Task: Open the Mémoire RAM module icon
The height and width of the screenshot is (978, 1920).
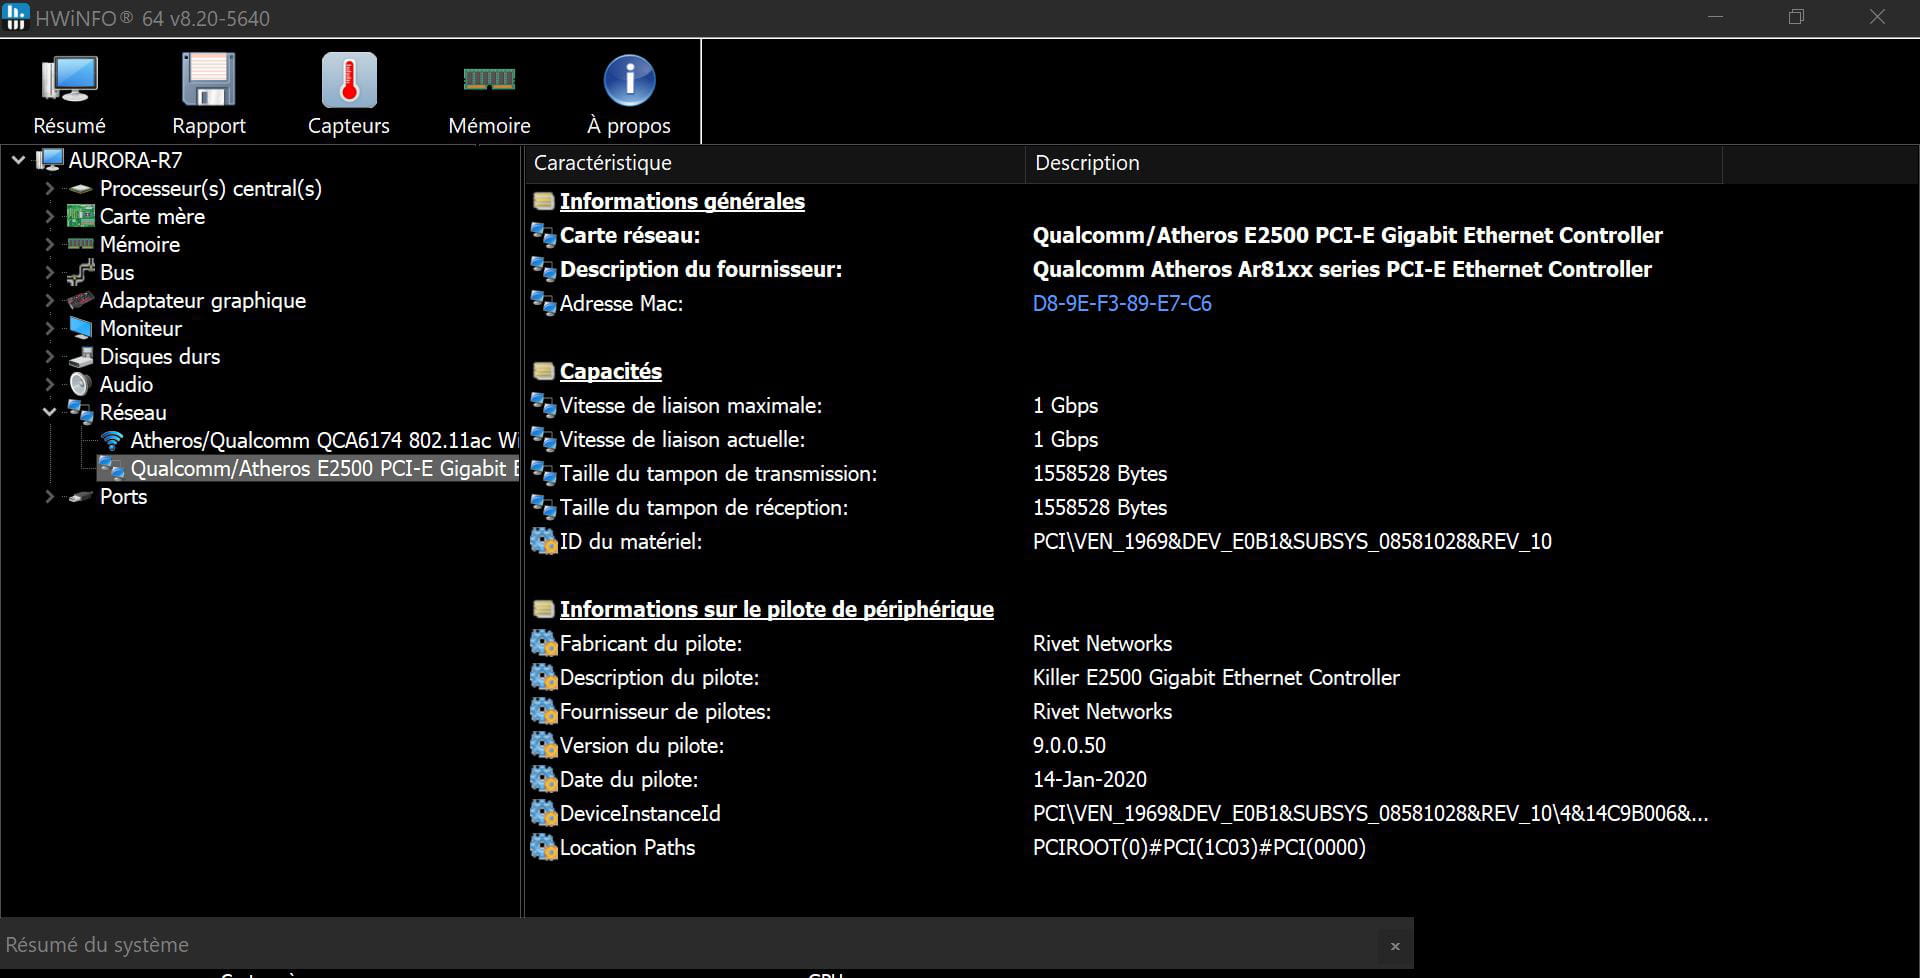Action: pyautogui.click(x=489, y=78)
